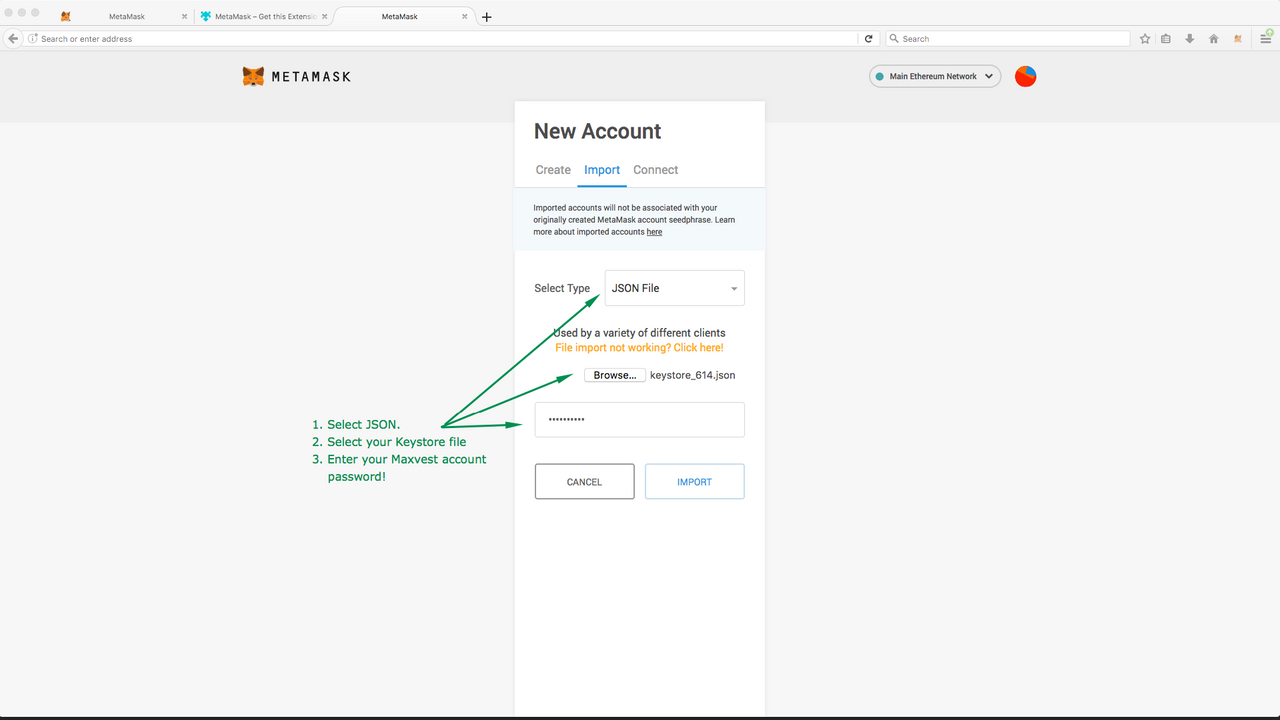
Task: Follow the 'here' link about imported accounts
Action: pos(654,232)
